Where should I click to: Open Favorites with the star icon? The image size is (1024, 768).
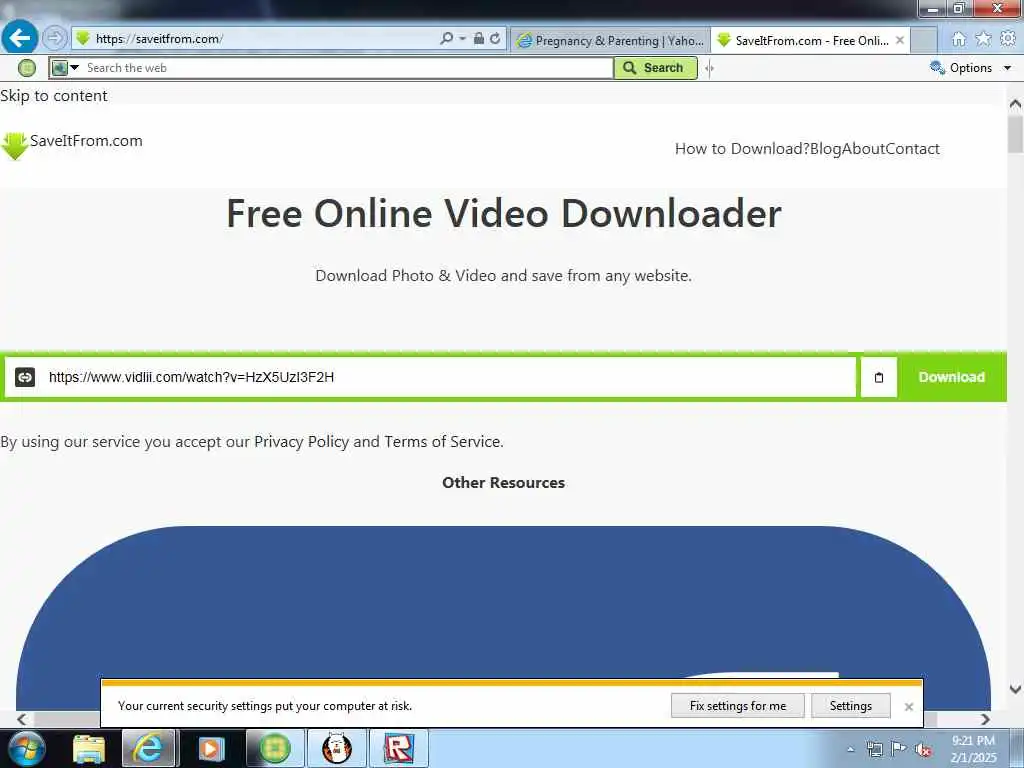(x=984, y=39)
